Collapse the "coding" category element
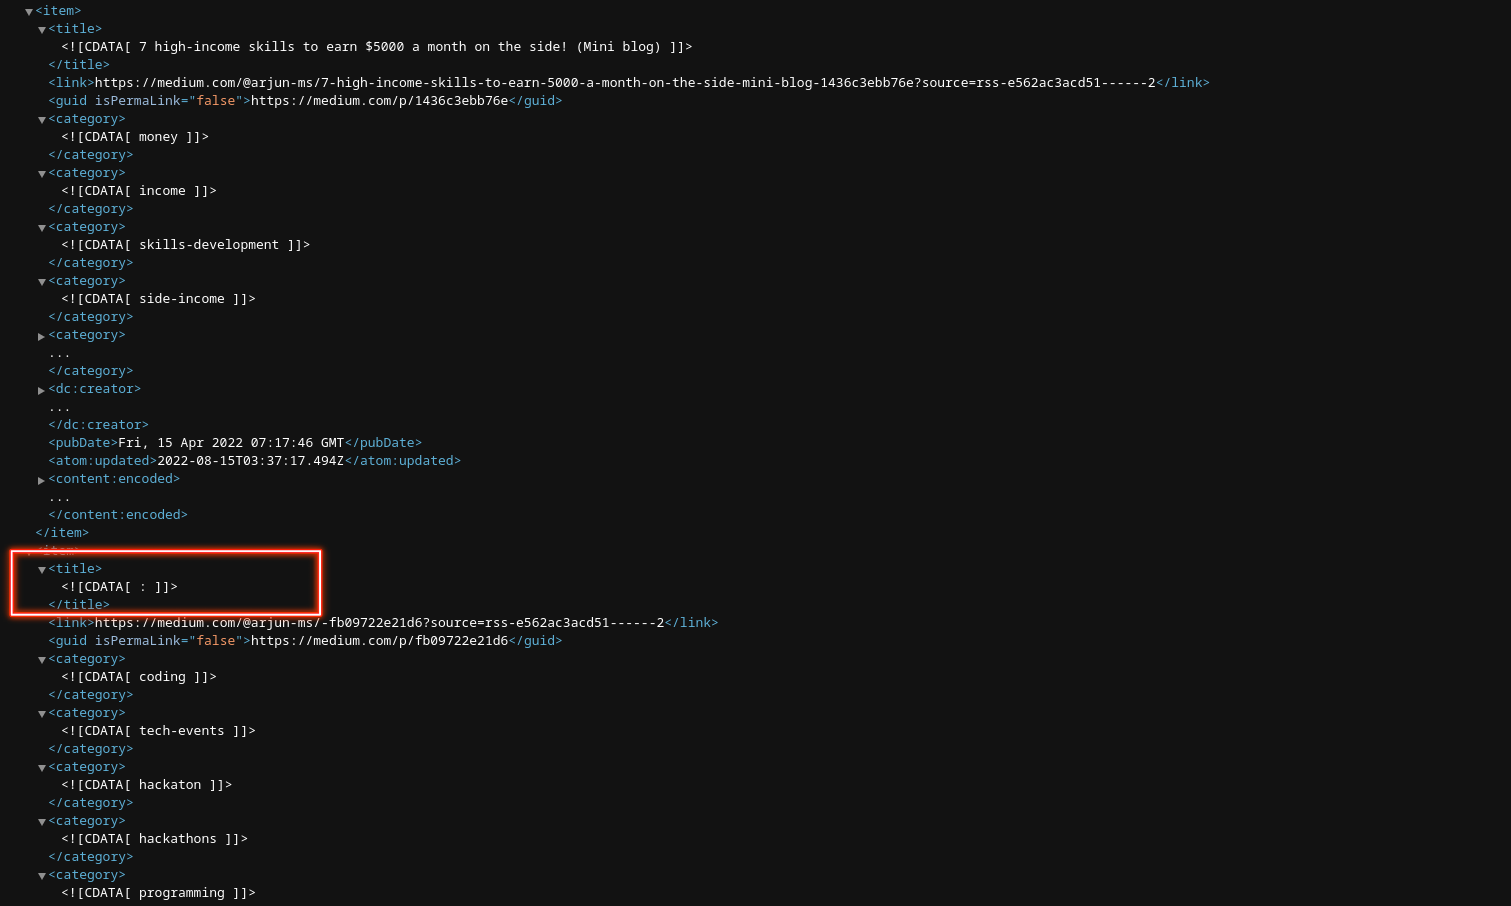 click(41, 659)
